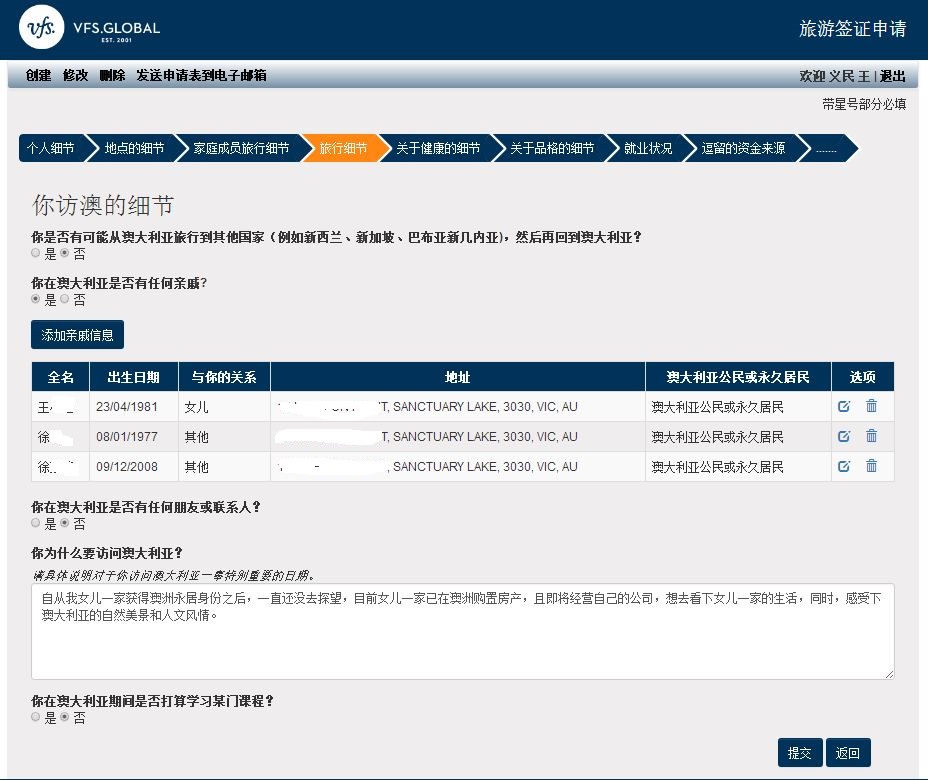Delete the relative born 08/01/1977
Image resolution: width=928 pixels, height=780 pixels.
(871, 436)
